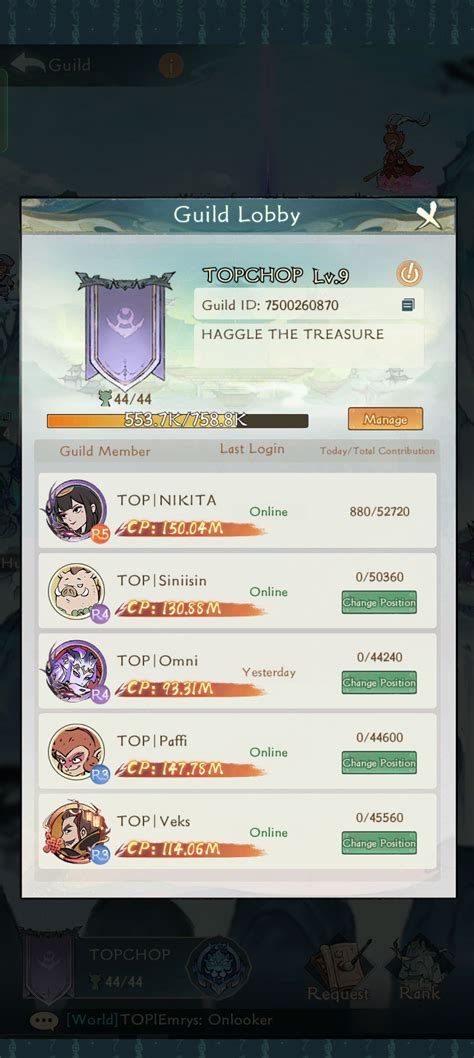This screenshot has width=474, height=1058.
Task: Close the Guild Lobby window
Action: point(429,216)
